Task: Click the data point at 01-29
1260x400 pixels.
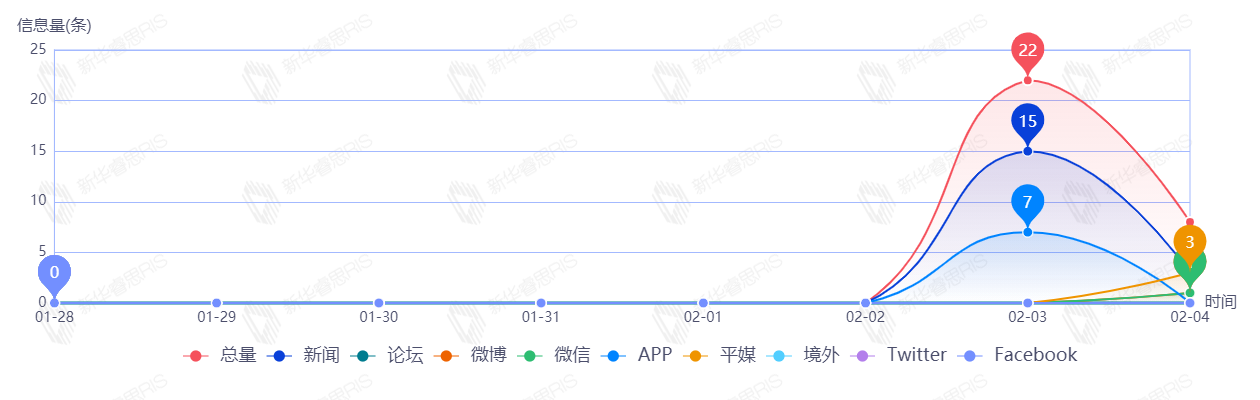Action: [x=216, y=303]
